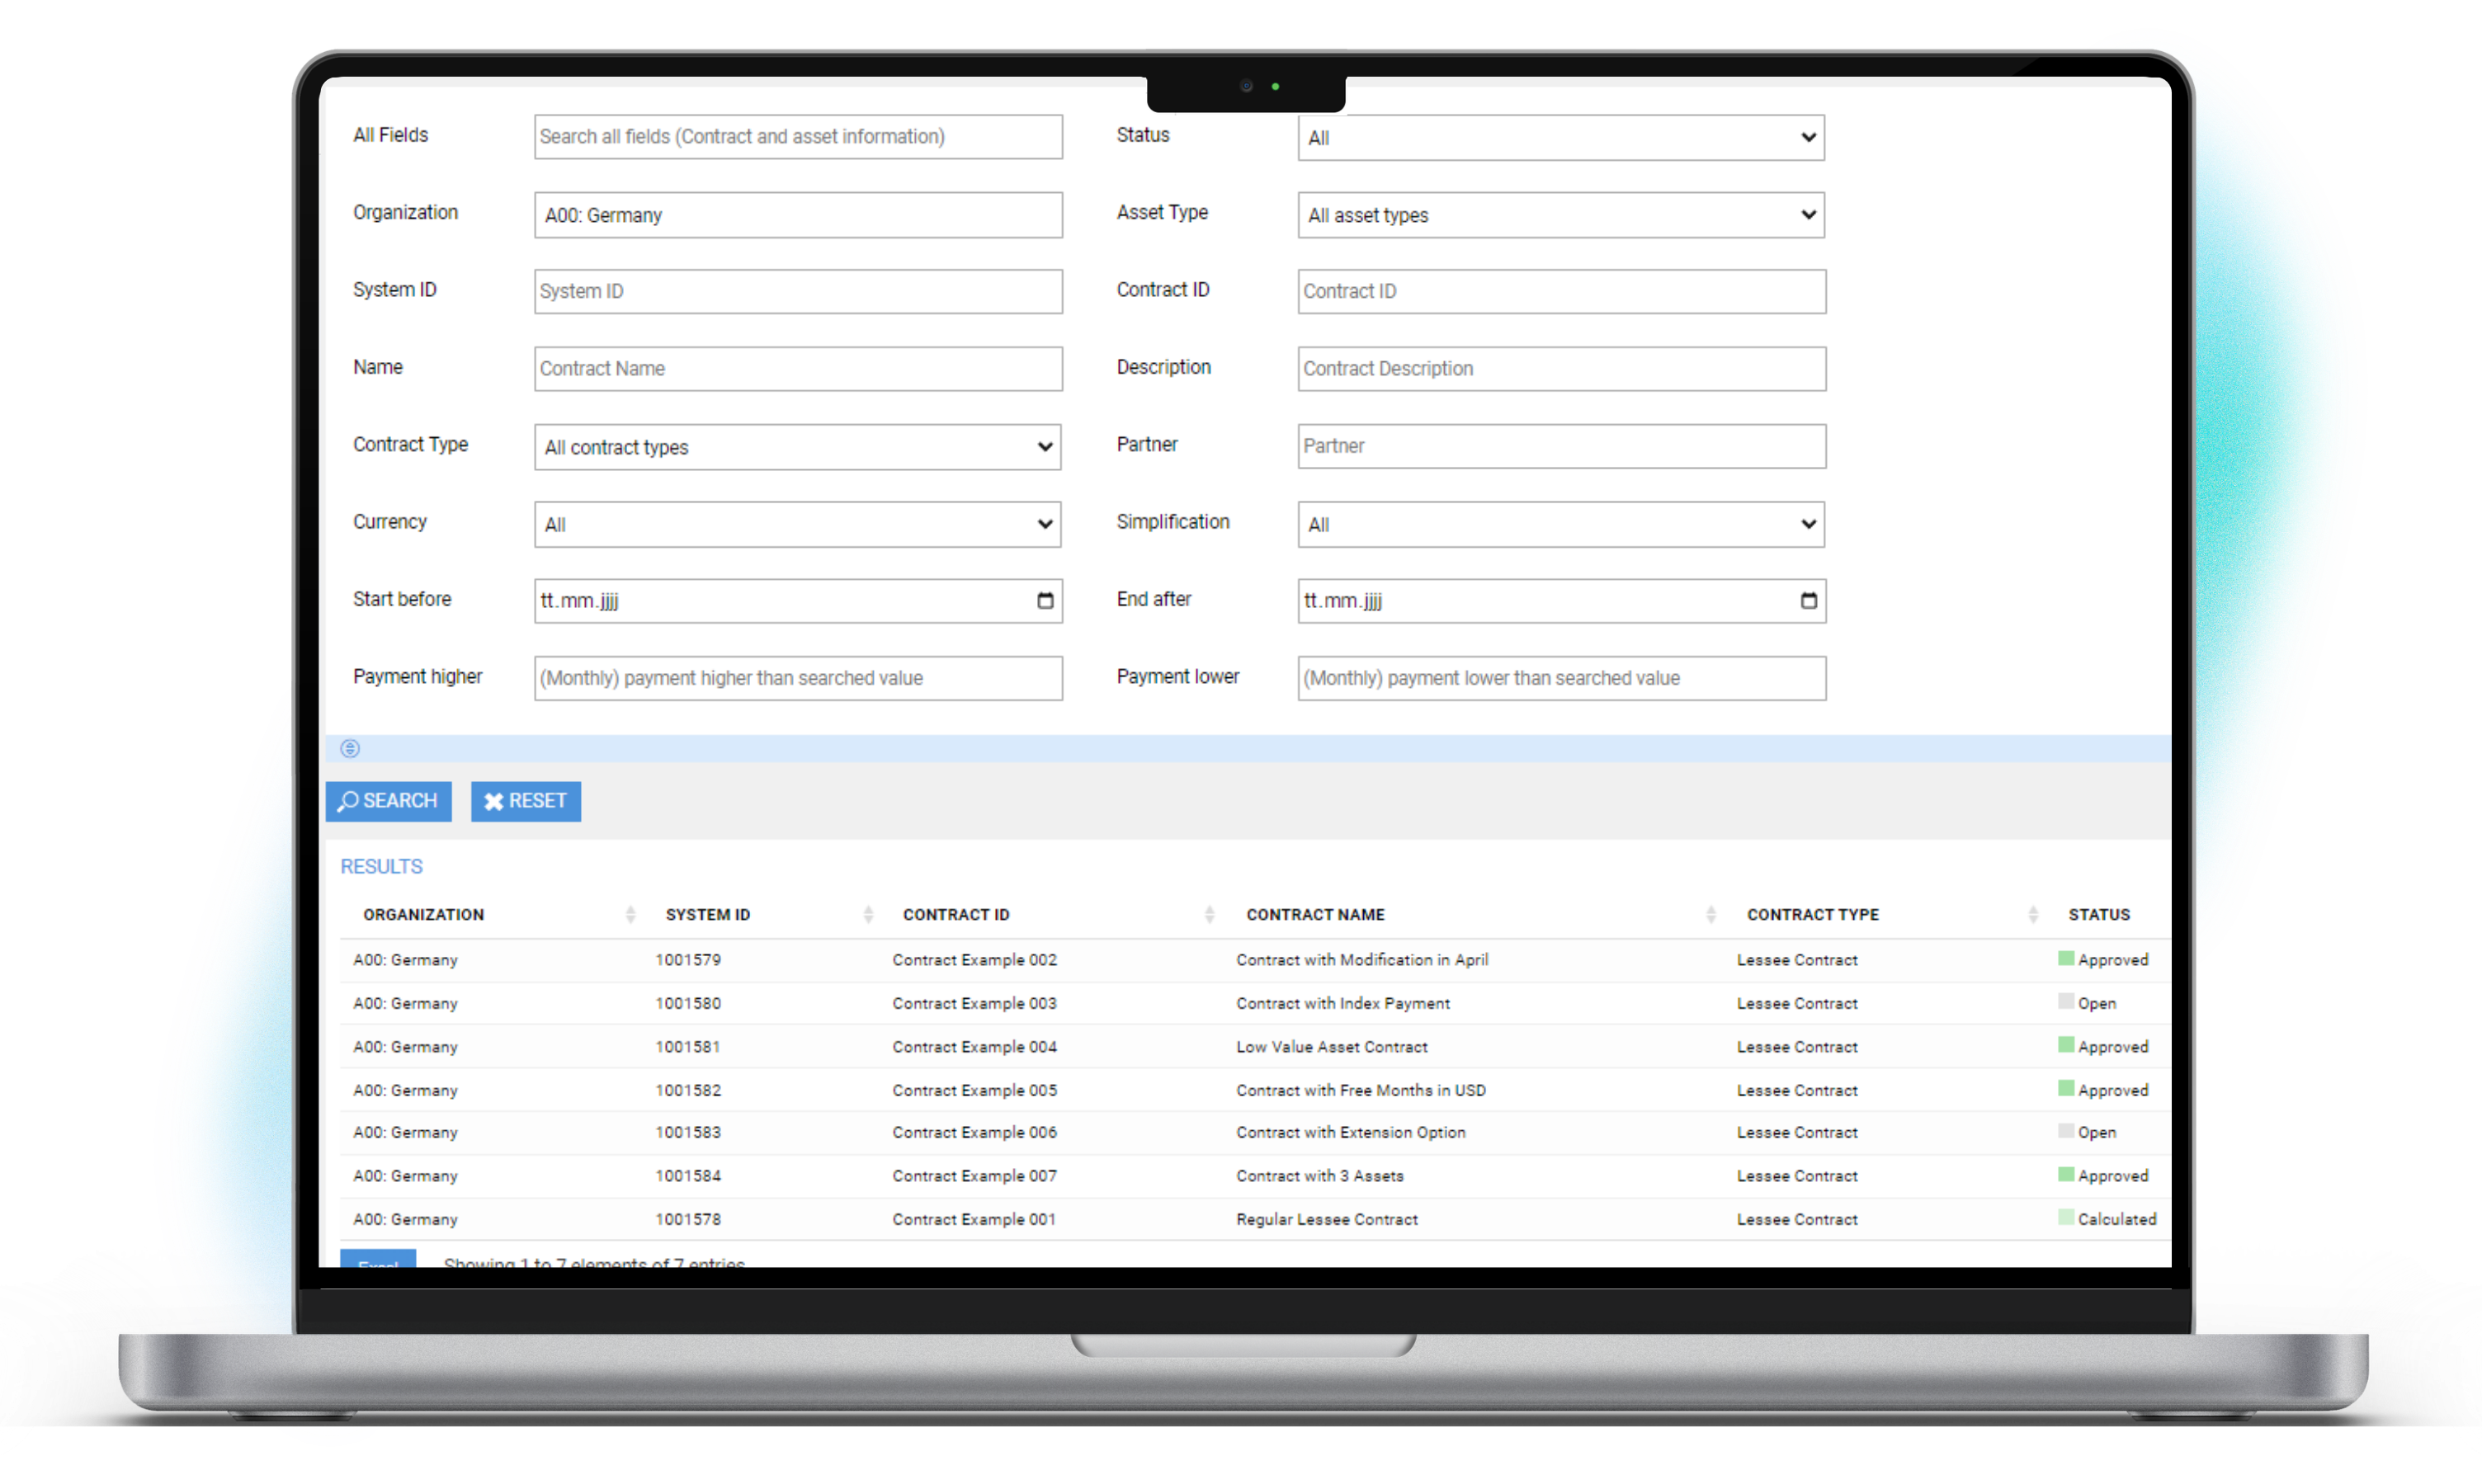The height and width of the screenshot is (1484, 2482).
Task: Select system ID 1001584 cell
Action: (x=688, y=1176)
